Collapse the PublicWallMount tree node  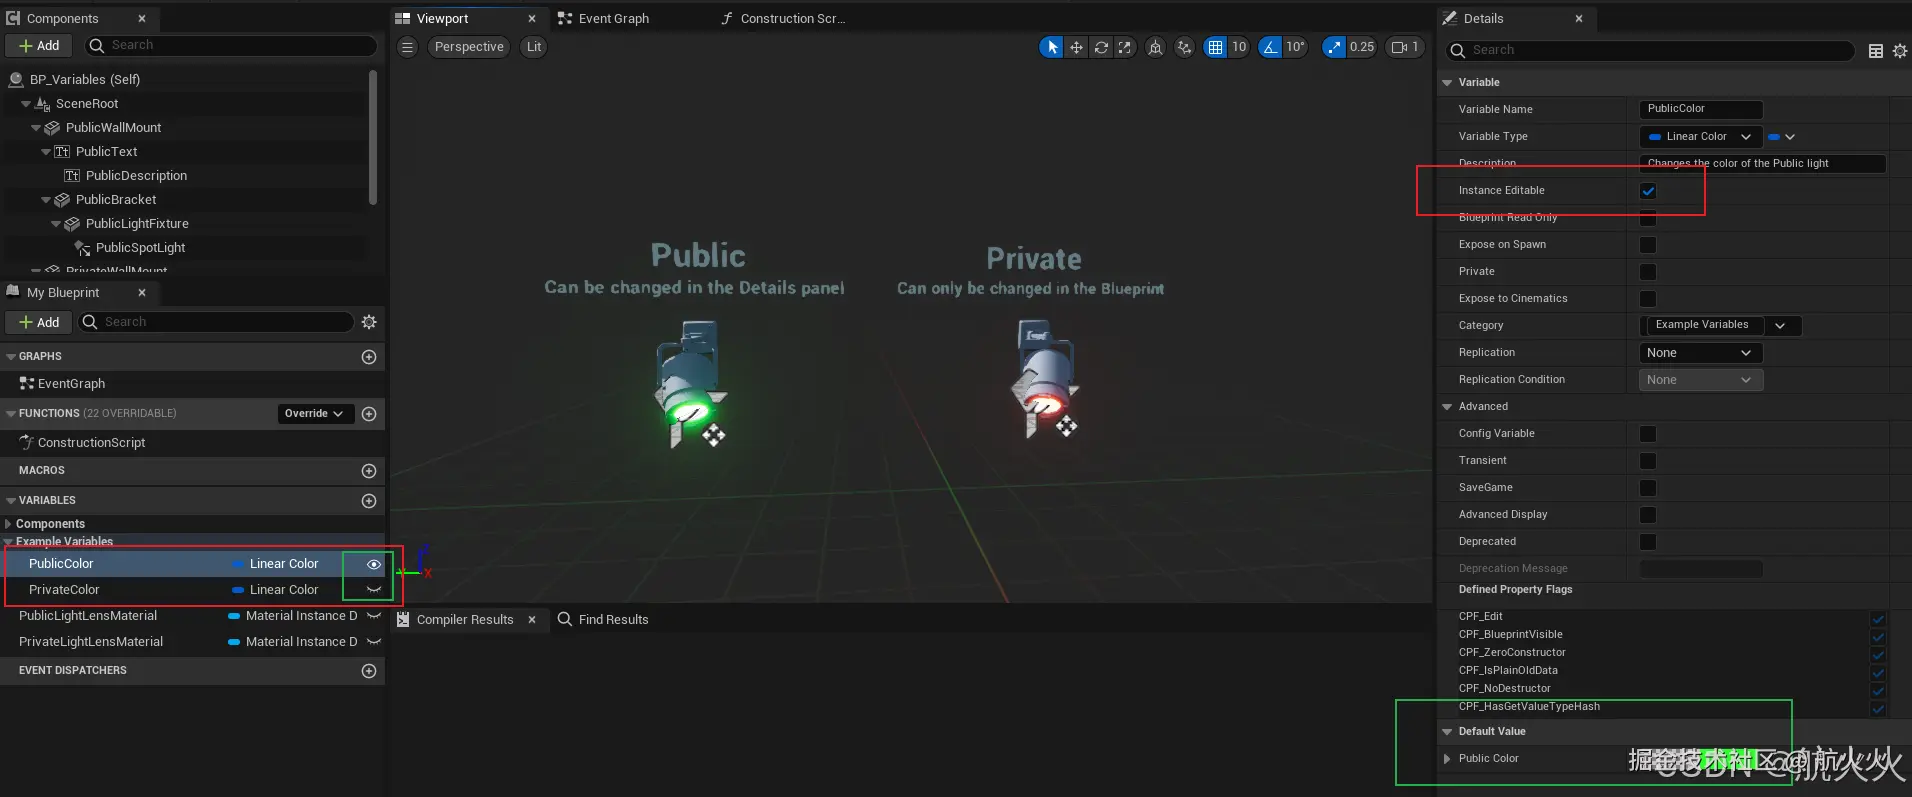36,128
